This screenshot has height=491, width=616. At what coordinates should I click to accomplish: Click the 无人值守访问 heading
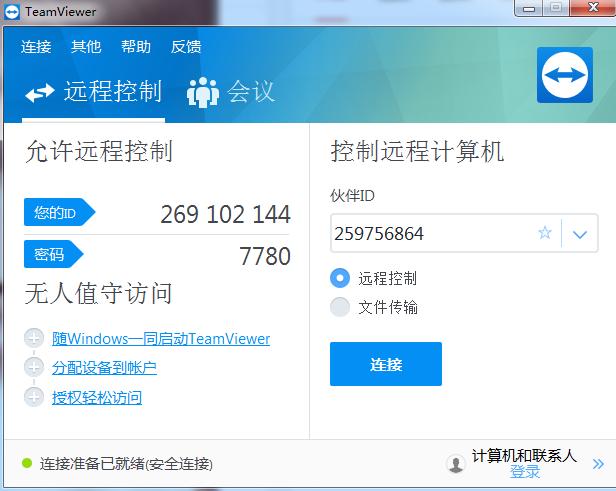click(99, 293)
